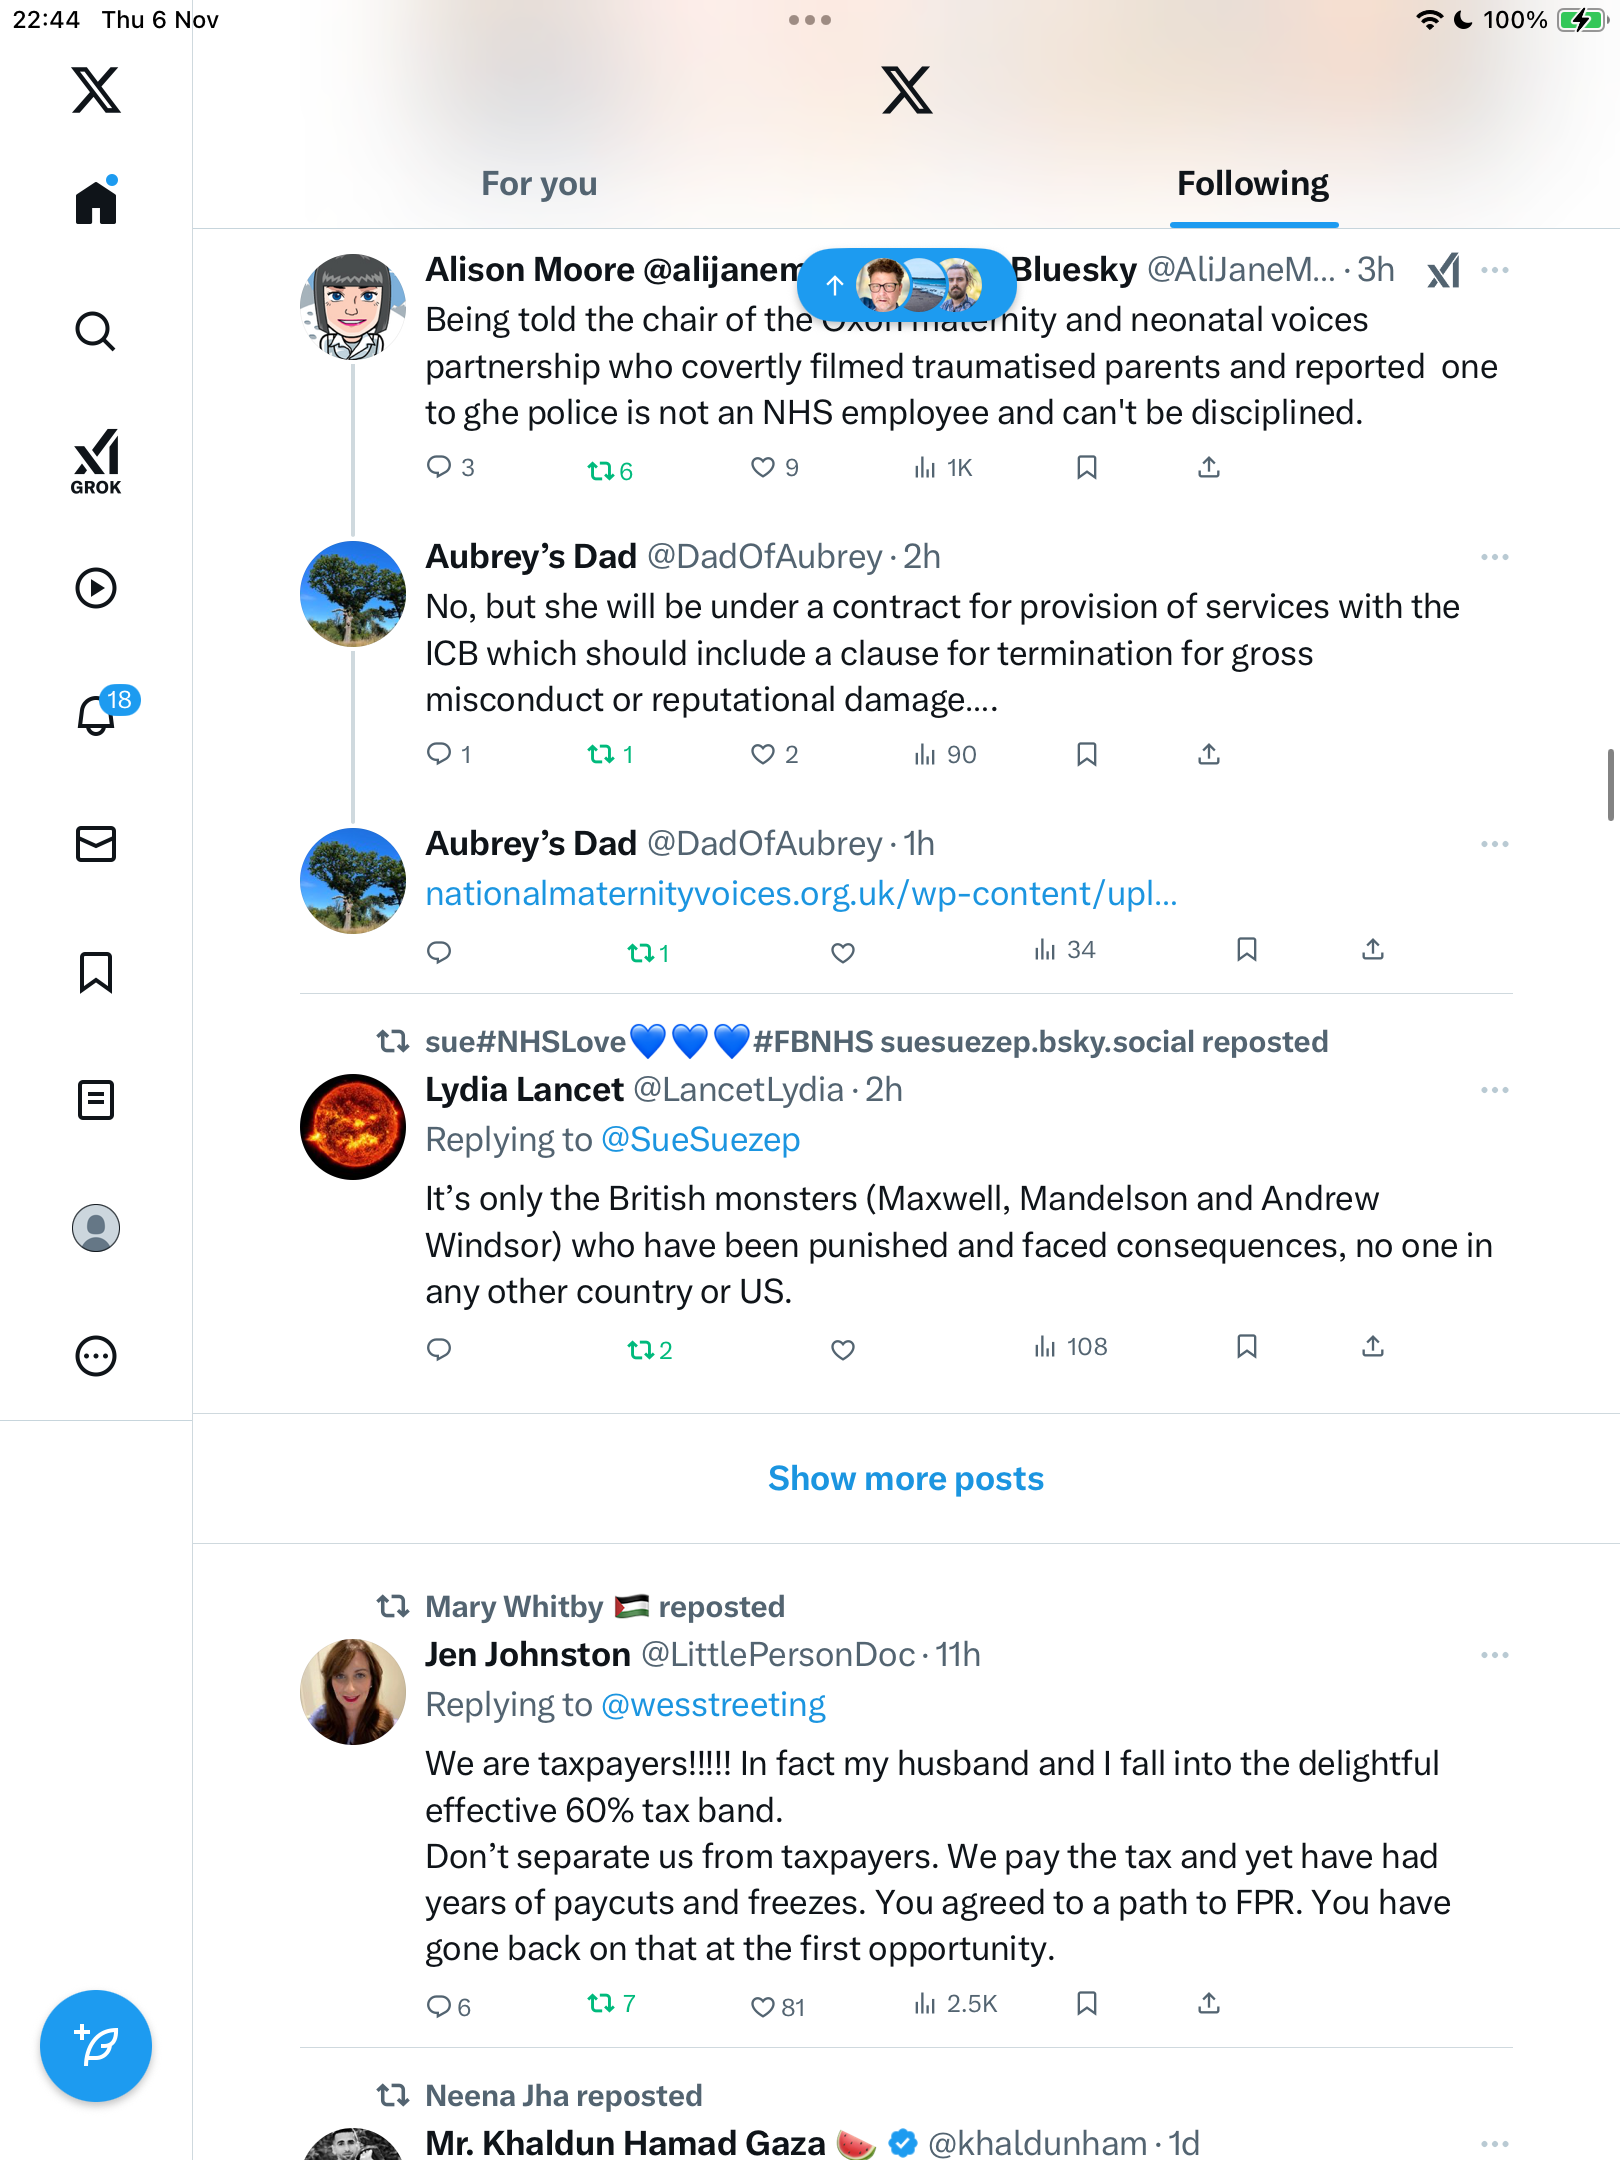Expand the sidebar More circle menu
The height and width of the screenshot is (2160, 1620).
point(96,1356)
